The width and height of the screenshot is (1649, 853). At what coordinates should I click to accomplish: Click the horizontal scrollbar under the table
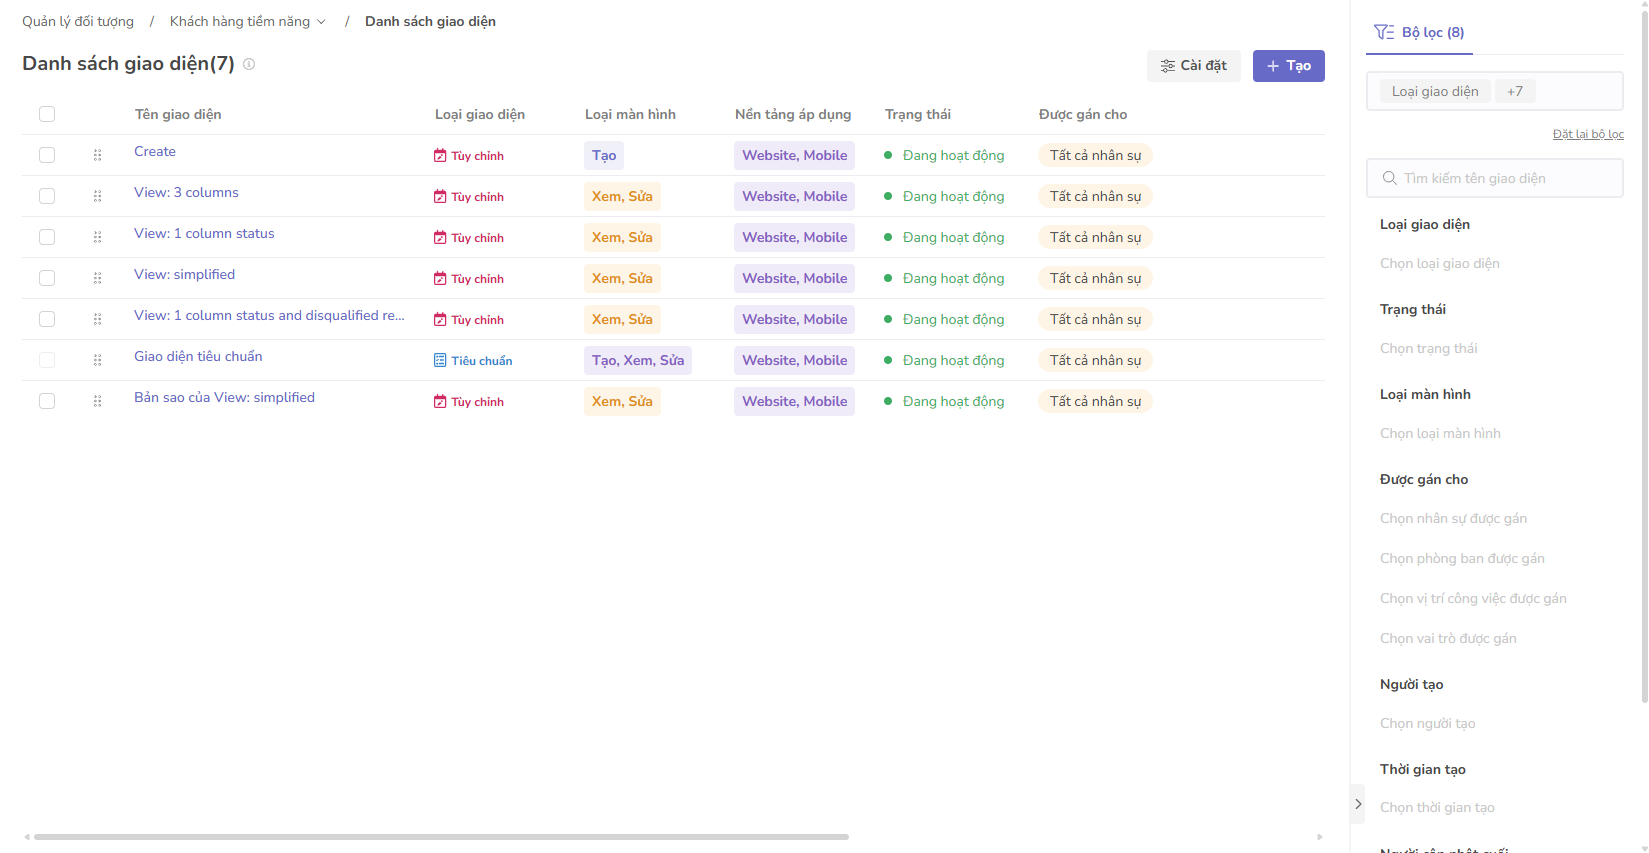(441, 837)
